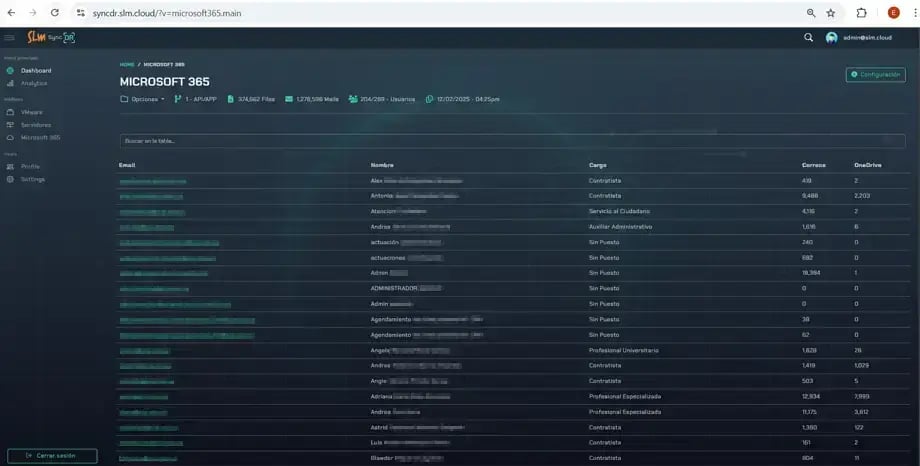
Task: Expand the Opciones dropdown
Action: point(142,99)
